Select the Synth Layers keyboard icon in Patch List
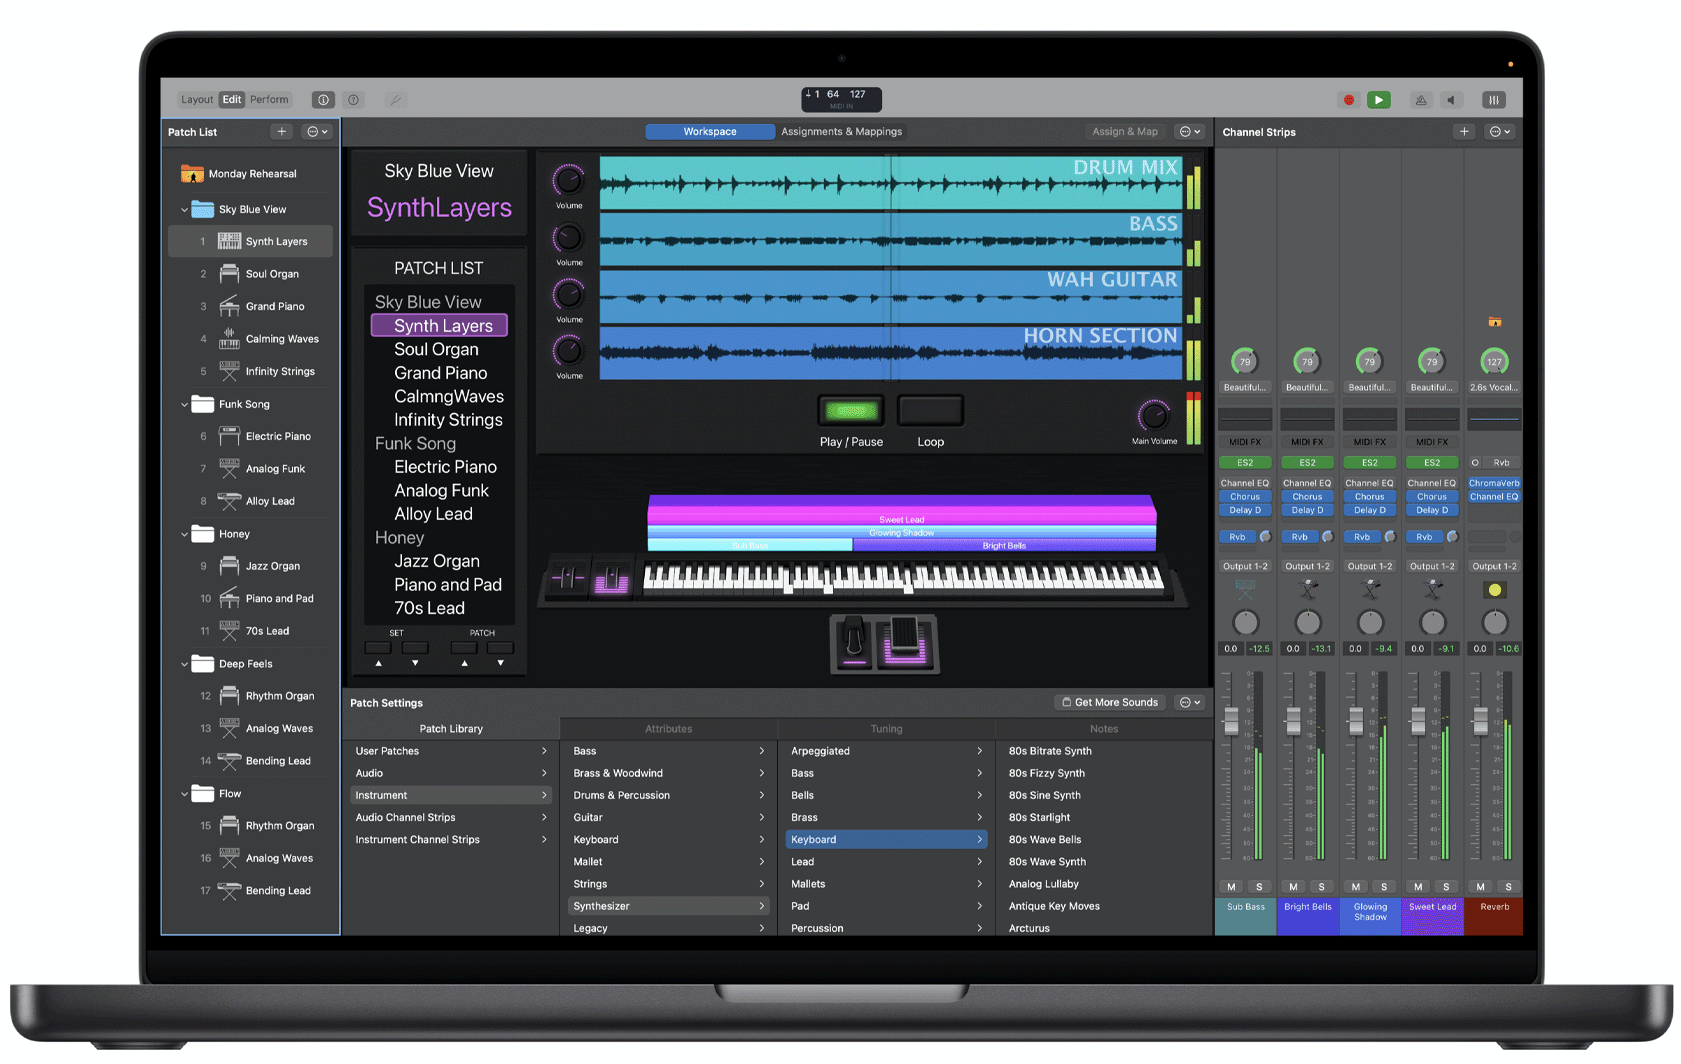Screen dimensions: 1681x1064 point(228,241)
